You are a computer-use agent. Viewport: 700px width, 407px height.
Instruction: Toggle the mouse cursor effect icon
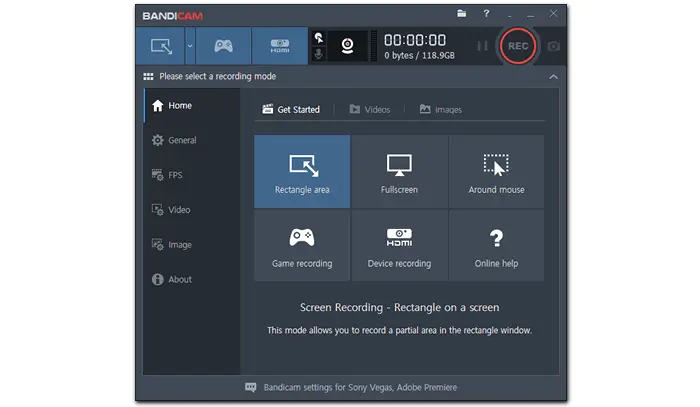319,38
